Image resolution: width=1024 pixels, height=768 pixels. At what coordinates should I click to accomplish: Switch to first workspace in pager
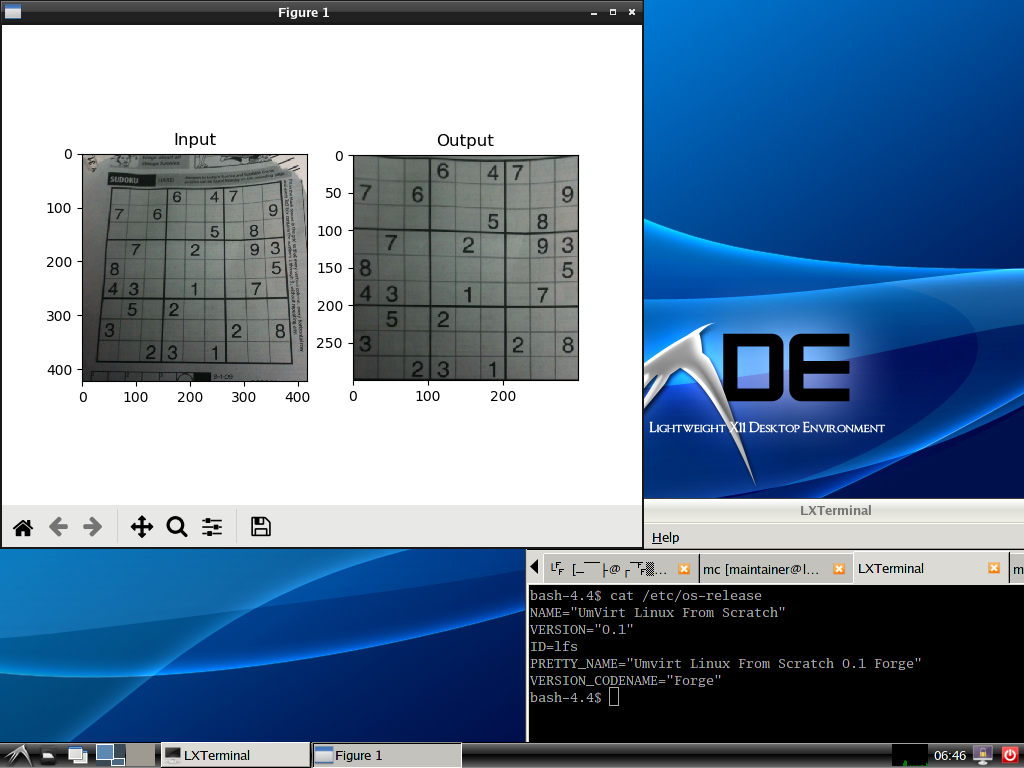[110, 755]
